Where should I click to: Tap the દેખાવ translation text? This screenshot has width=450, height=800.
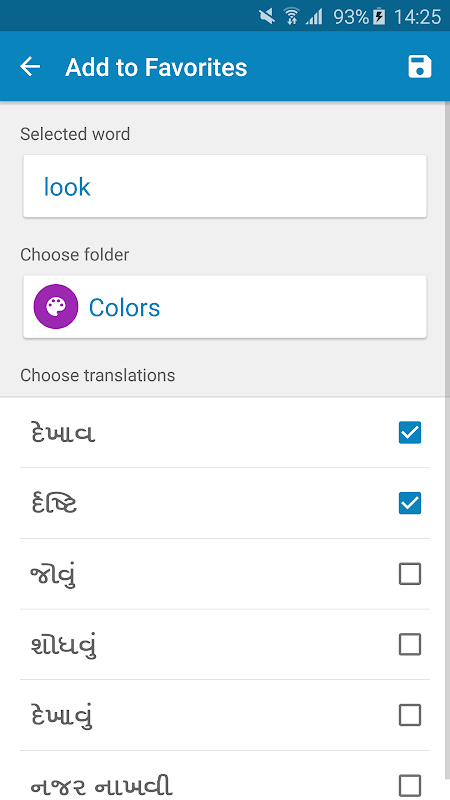(63, 434)
